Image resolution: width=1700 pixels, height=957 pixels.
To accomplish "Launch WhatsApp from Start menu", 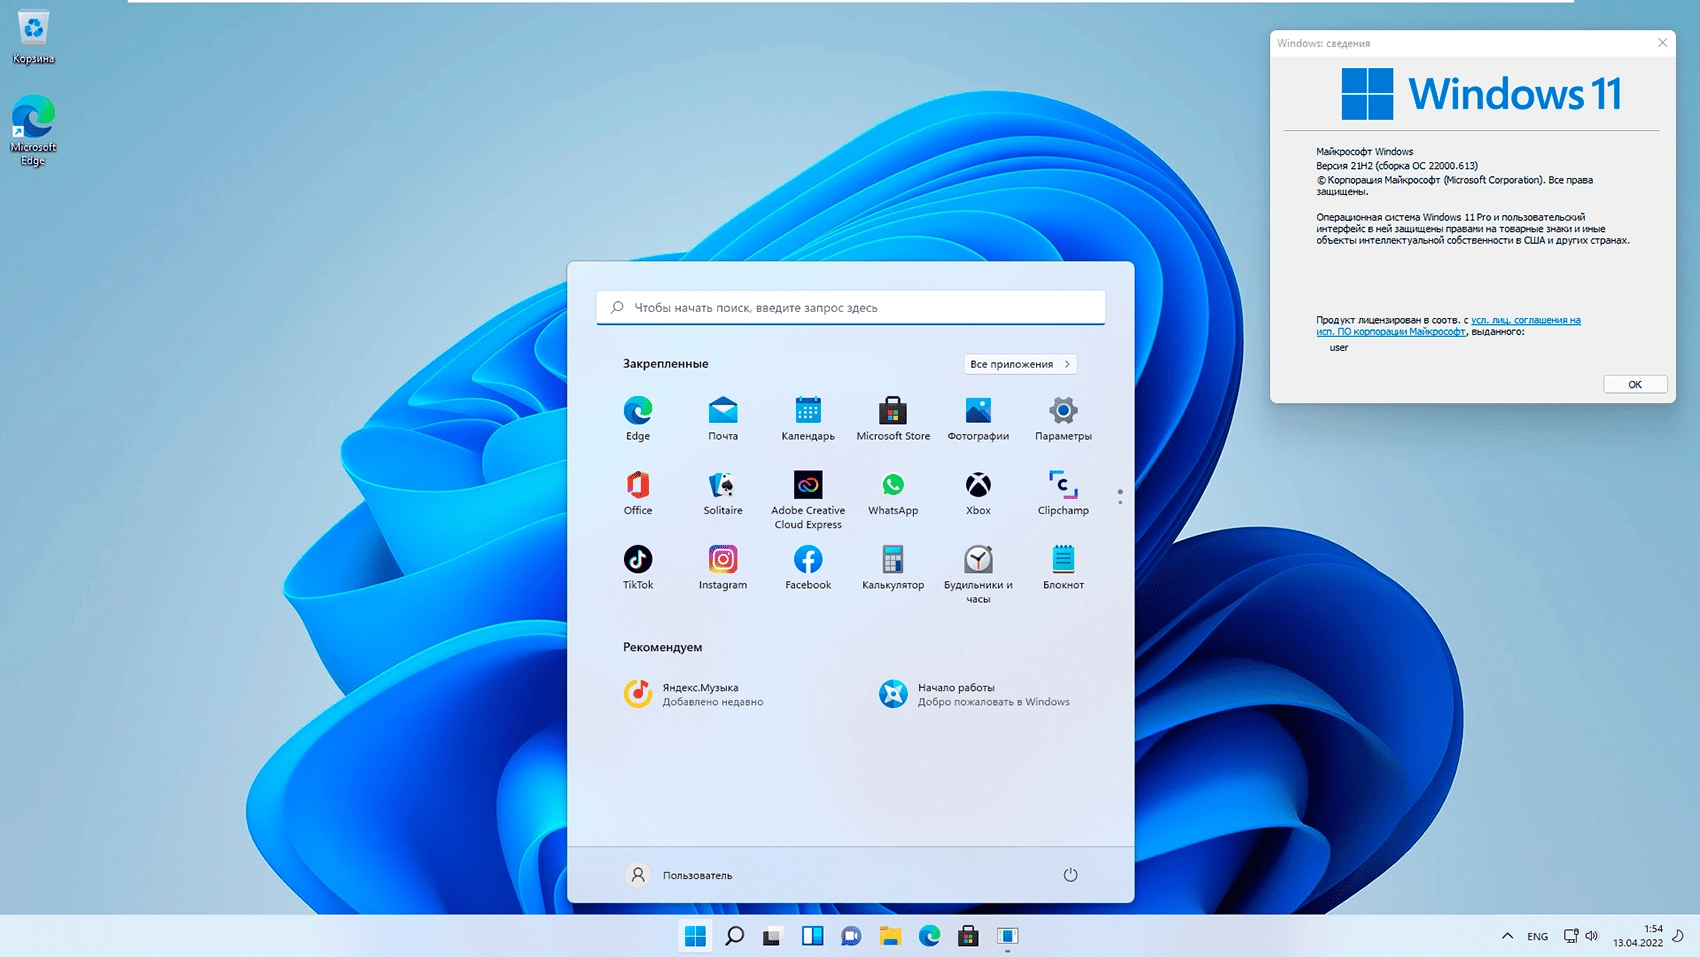I will coord(893,493).
